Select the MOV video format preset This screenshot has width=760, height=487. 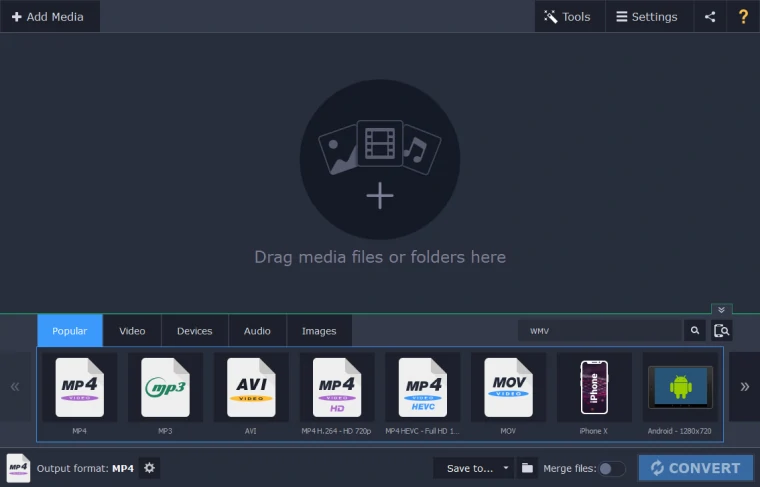(508, 393)
